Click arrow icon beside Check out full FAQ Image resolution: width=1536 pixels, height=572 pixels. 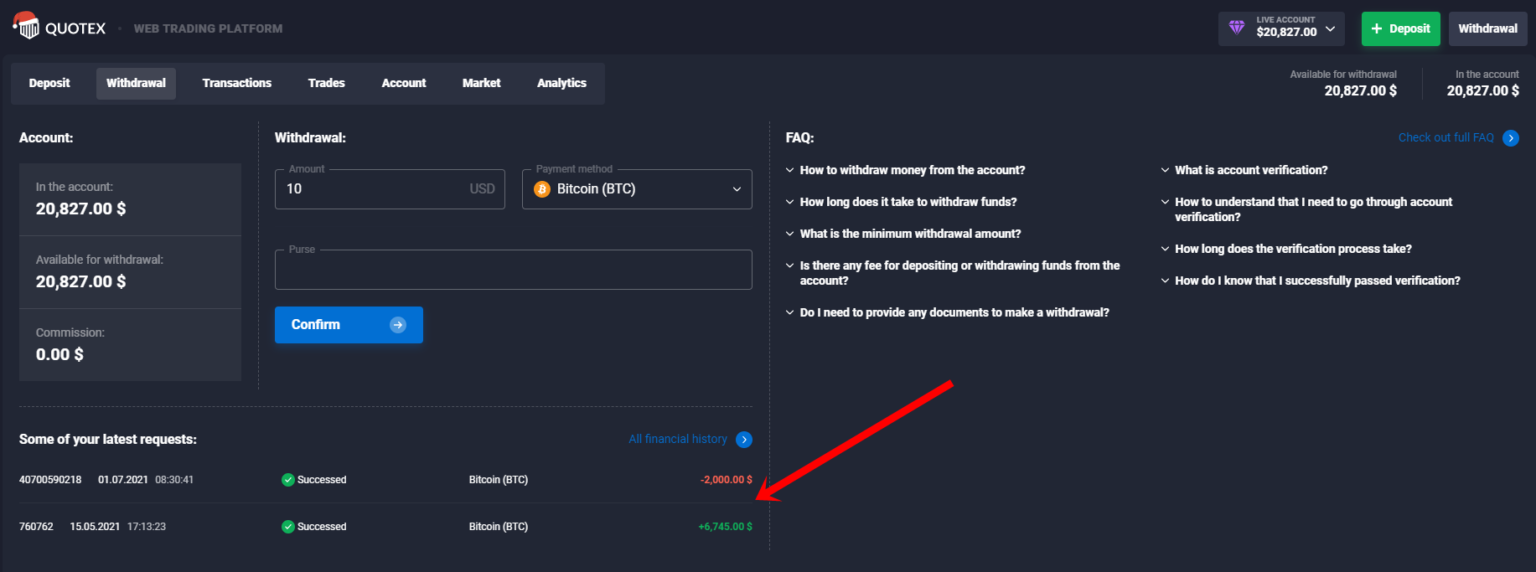1510,138
